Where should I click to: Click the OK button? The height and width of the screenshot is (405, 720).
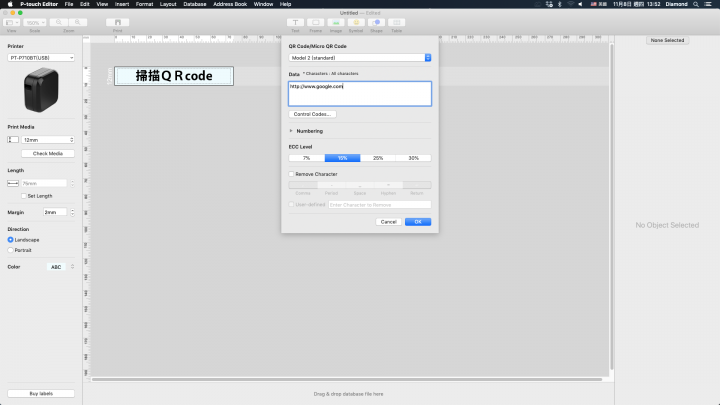tap(418, 222)
